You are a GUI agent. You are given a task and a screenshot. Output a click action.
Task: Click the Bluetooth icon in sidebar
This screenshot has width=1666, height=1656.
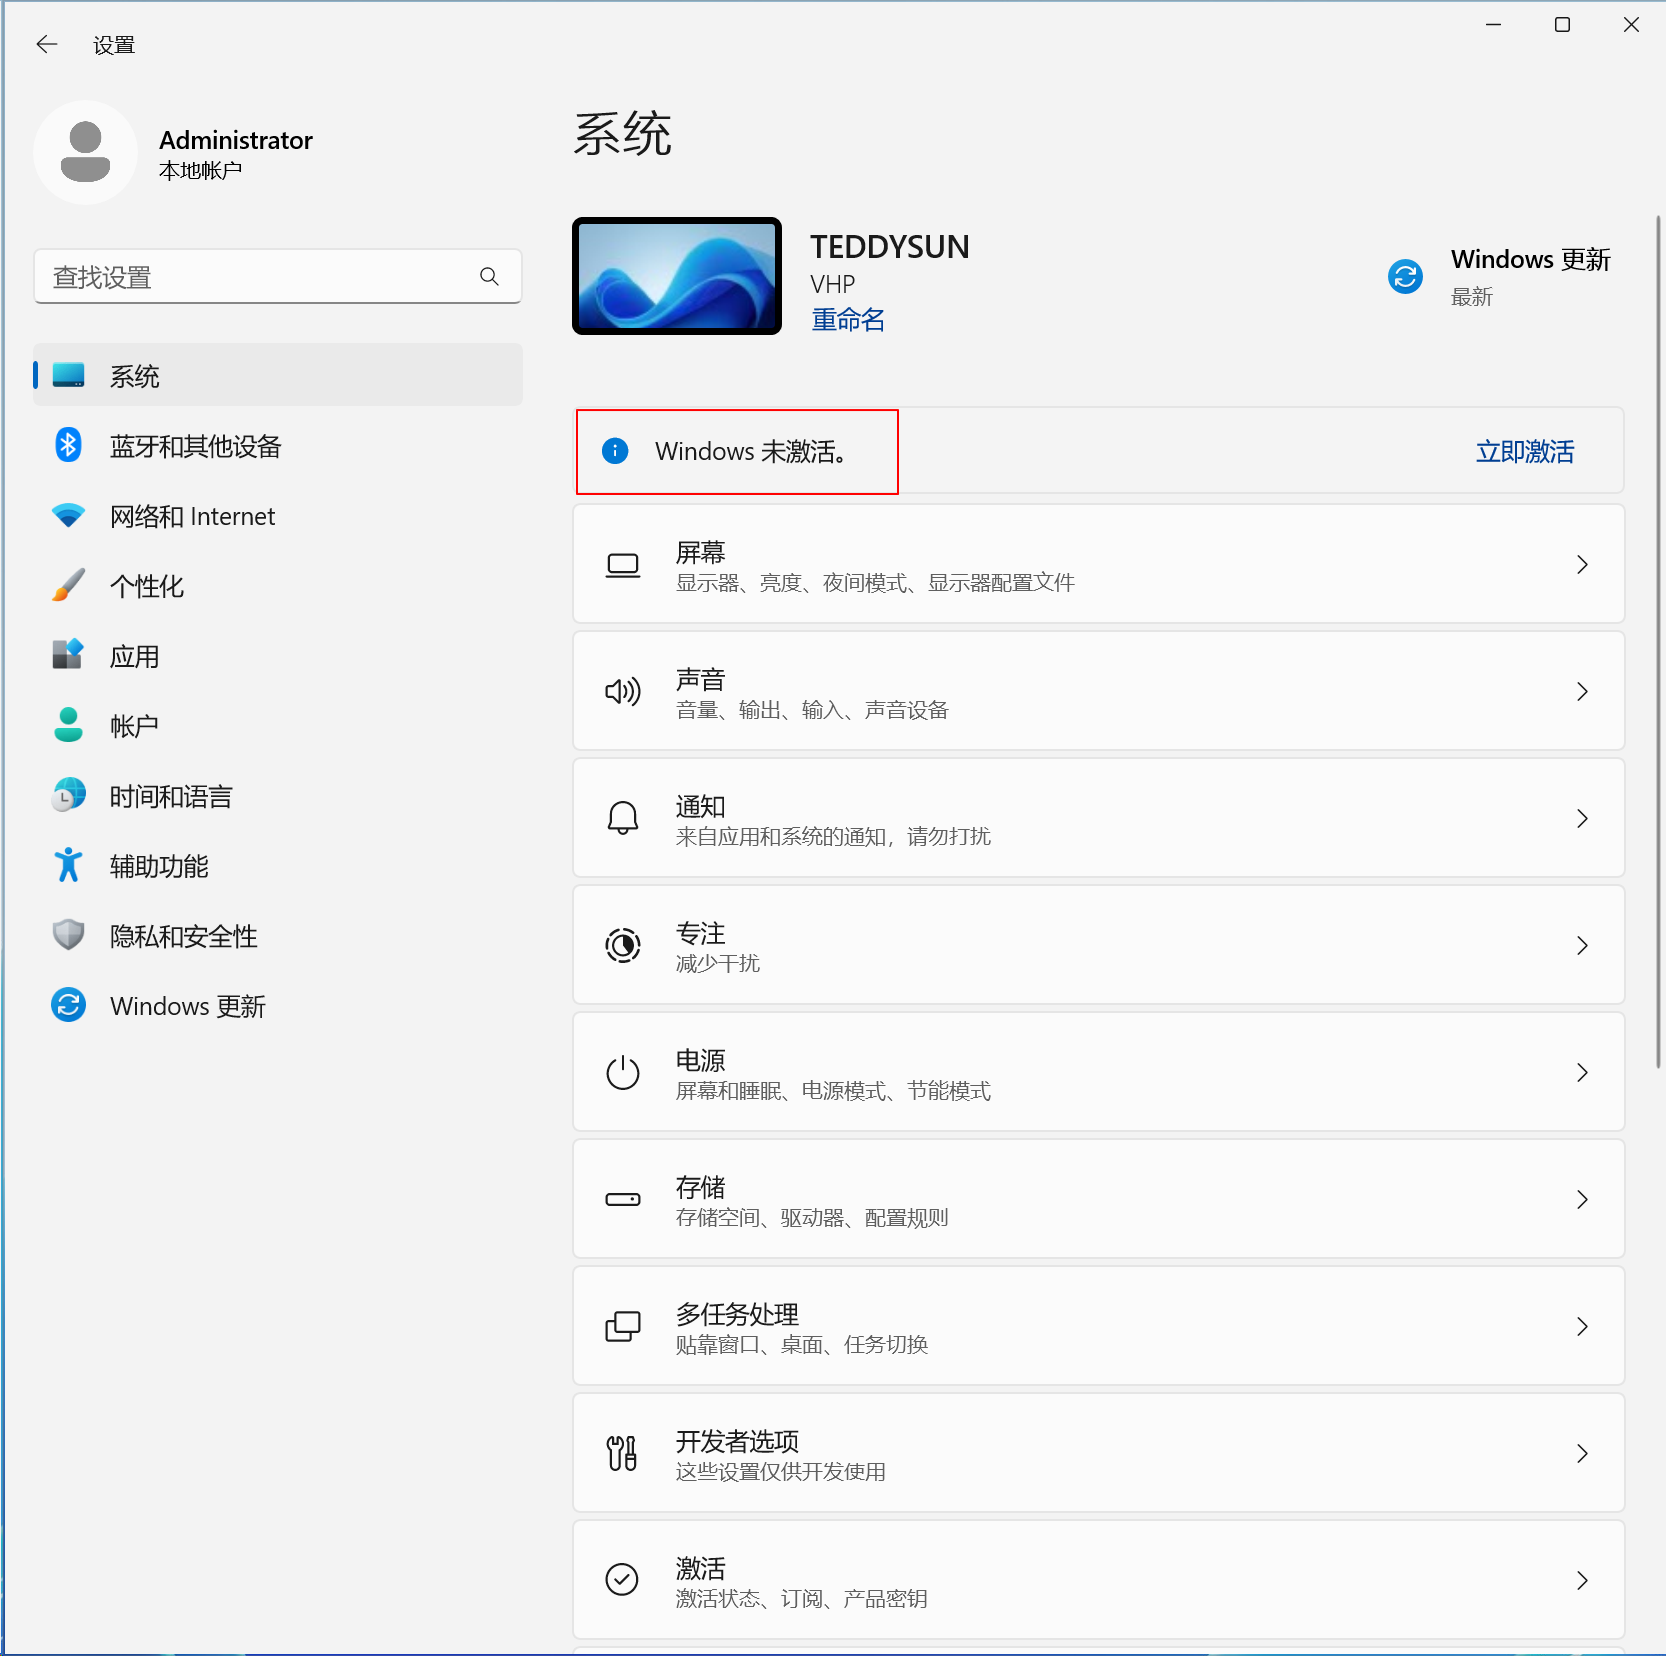coord(68,445)
